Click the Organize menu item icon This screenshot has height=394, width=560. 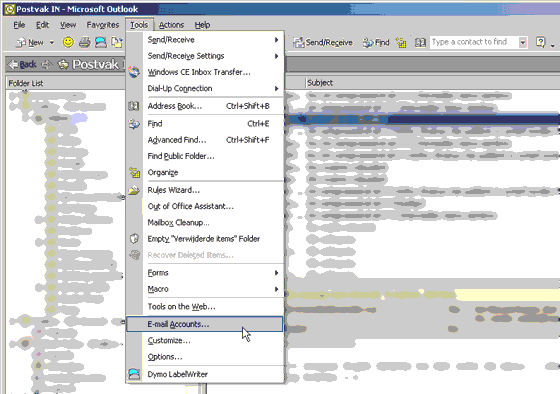click(134, 172)
